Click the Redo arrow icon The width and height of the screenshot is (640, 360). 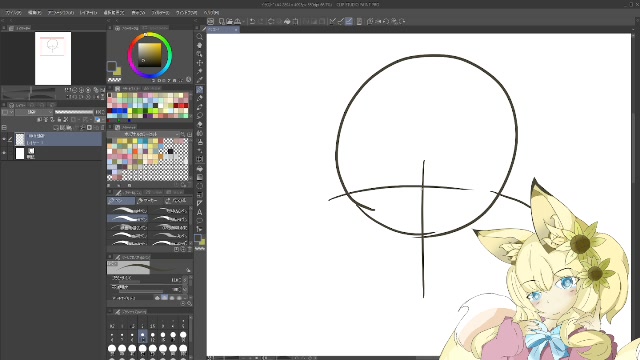pos(261,21)
